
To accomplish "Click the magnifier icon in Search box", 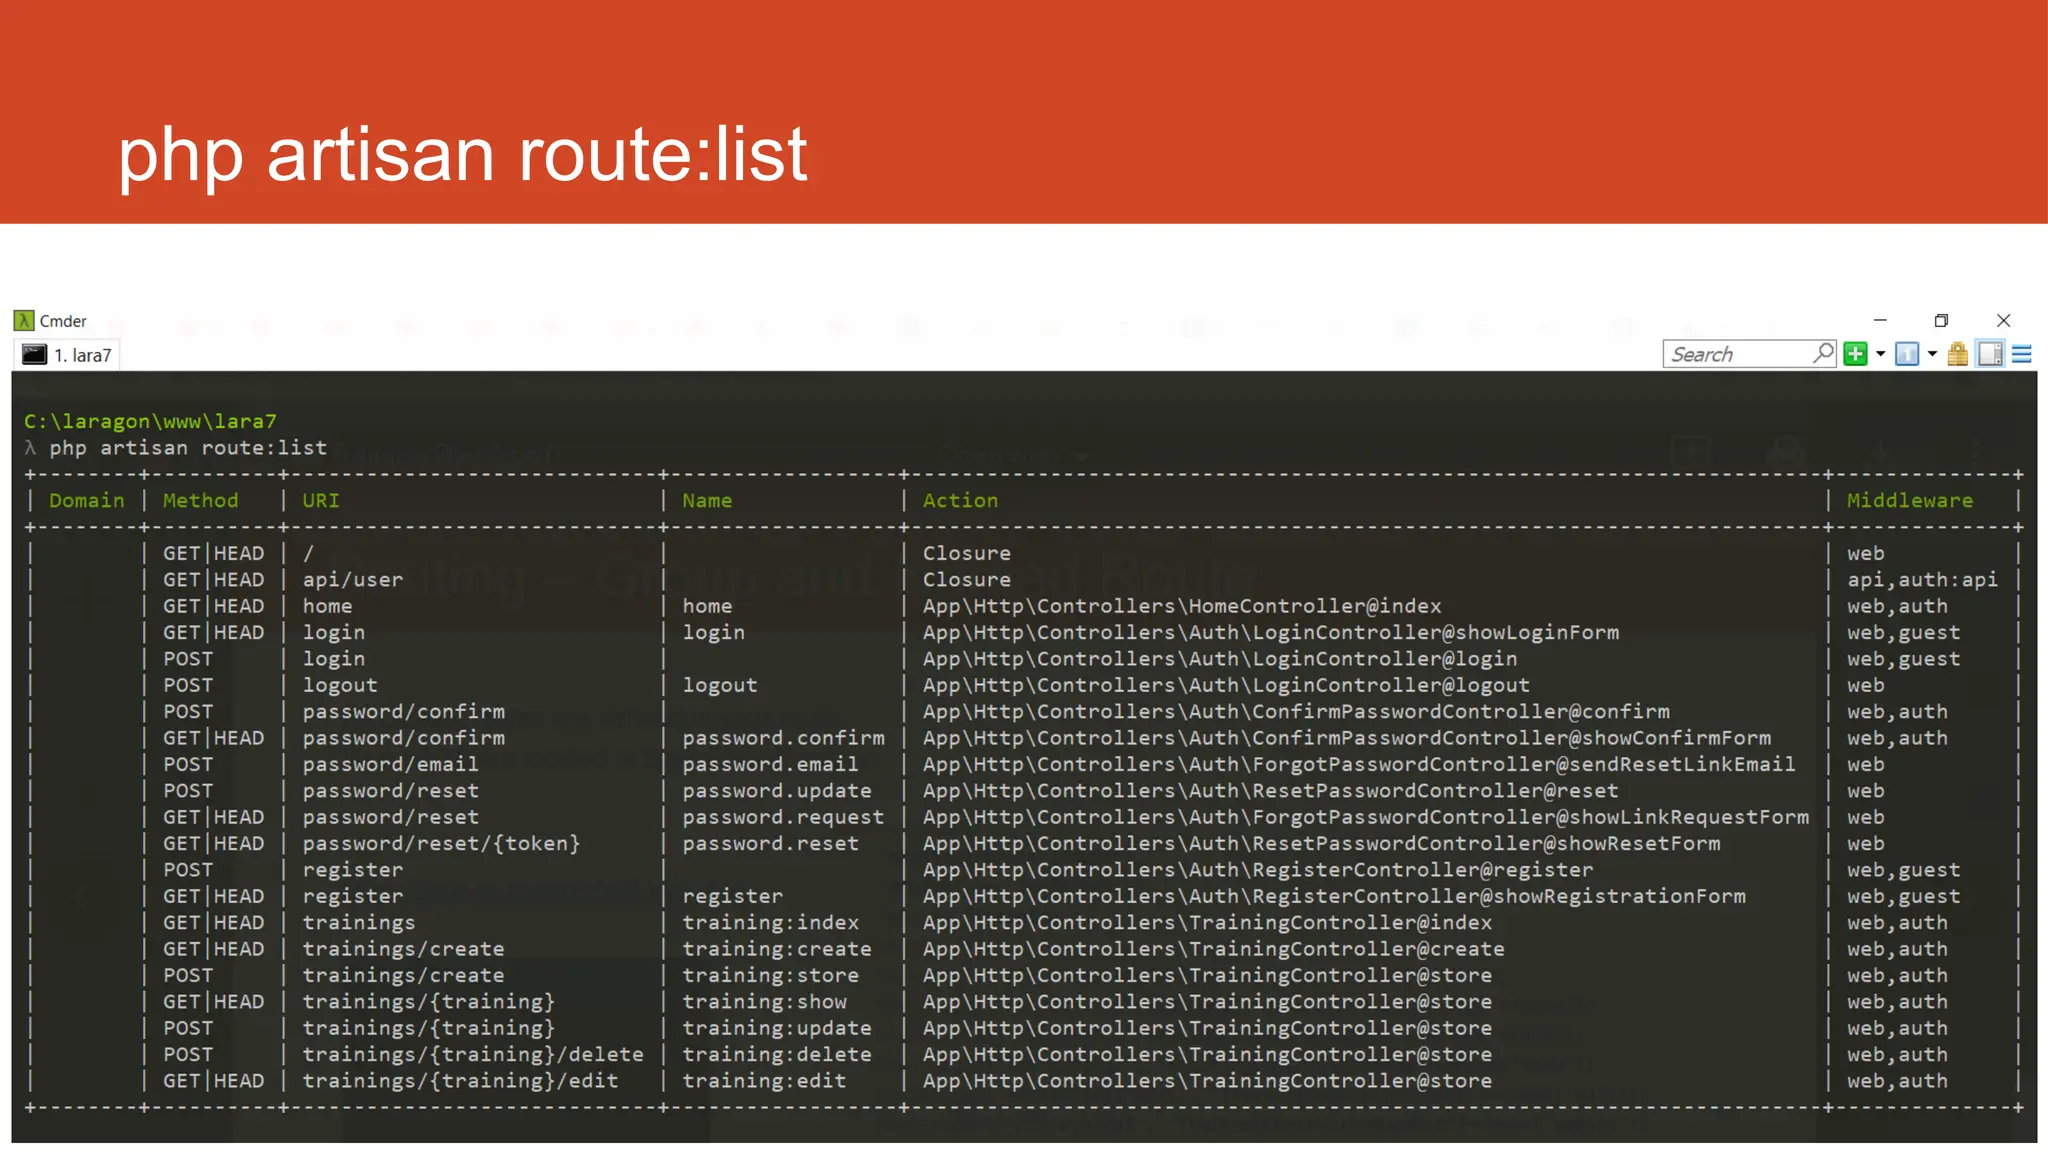I will click(x=1823, y=353).
